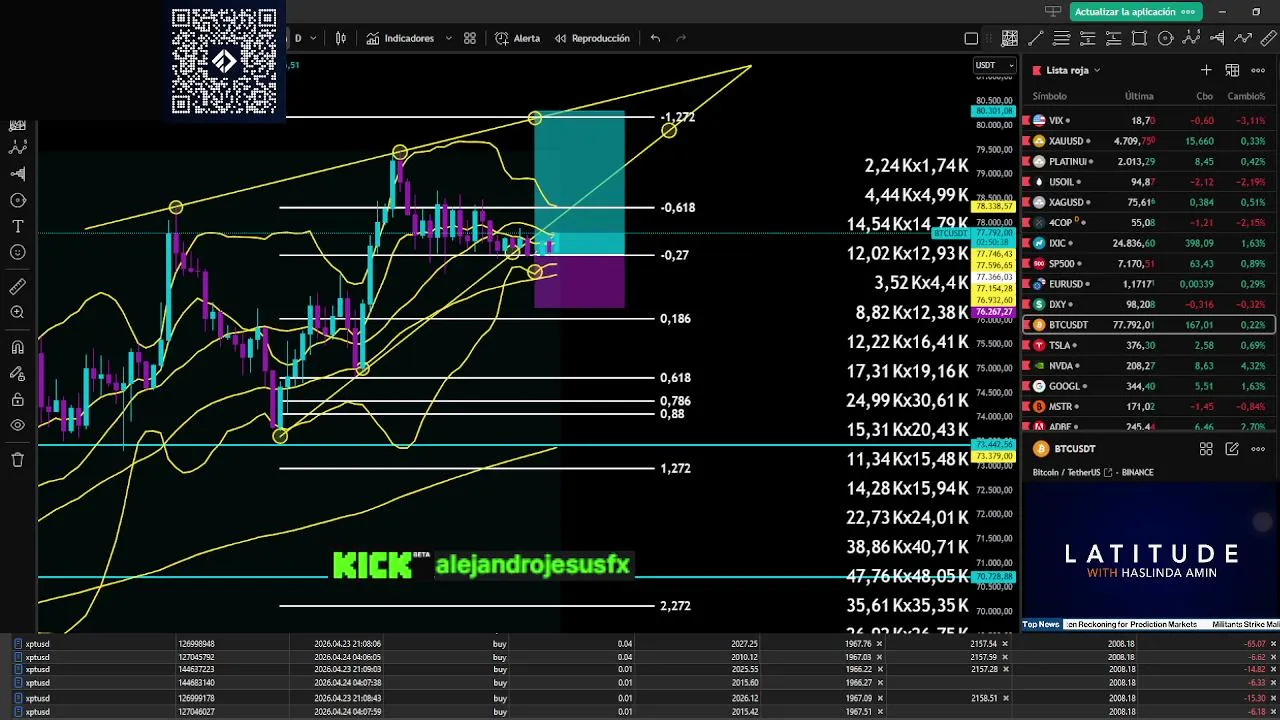
Task: Sort watchlist by Última column
Action: click(1139, 96)
